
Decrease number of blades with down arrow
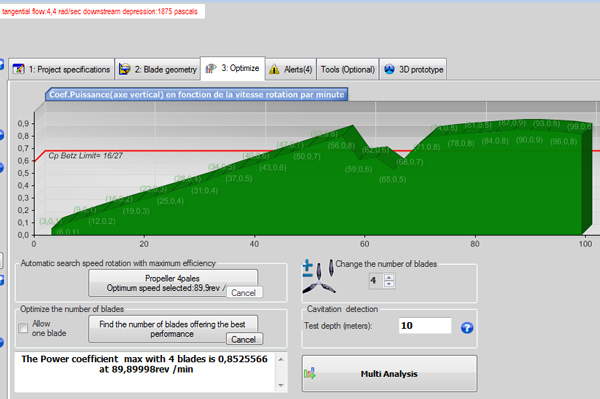pyautogui.click(x=389, y=284)
